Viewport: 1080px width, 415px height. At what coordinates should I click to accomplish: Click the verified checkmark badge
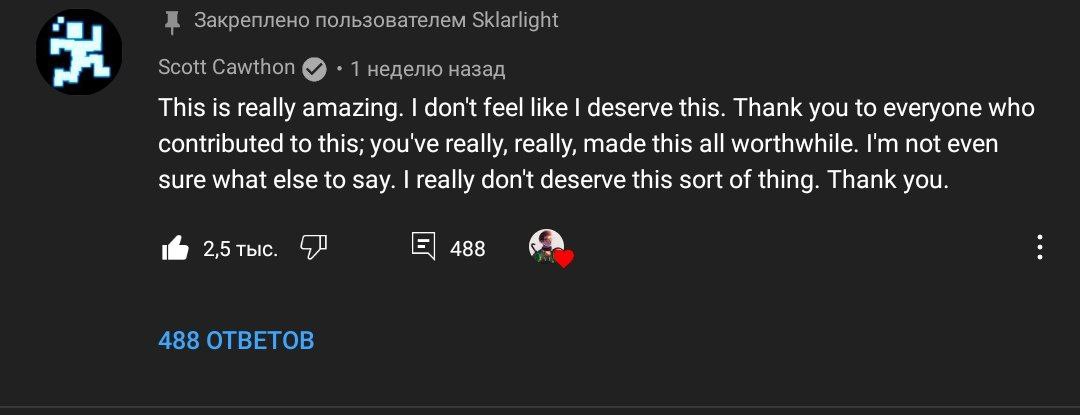point(314,69)
